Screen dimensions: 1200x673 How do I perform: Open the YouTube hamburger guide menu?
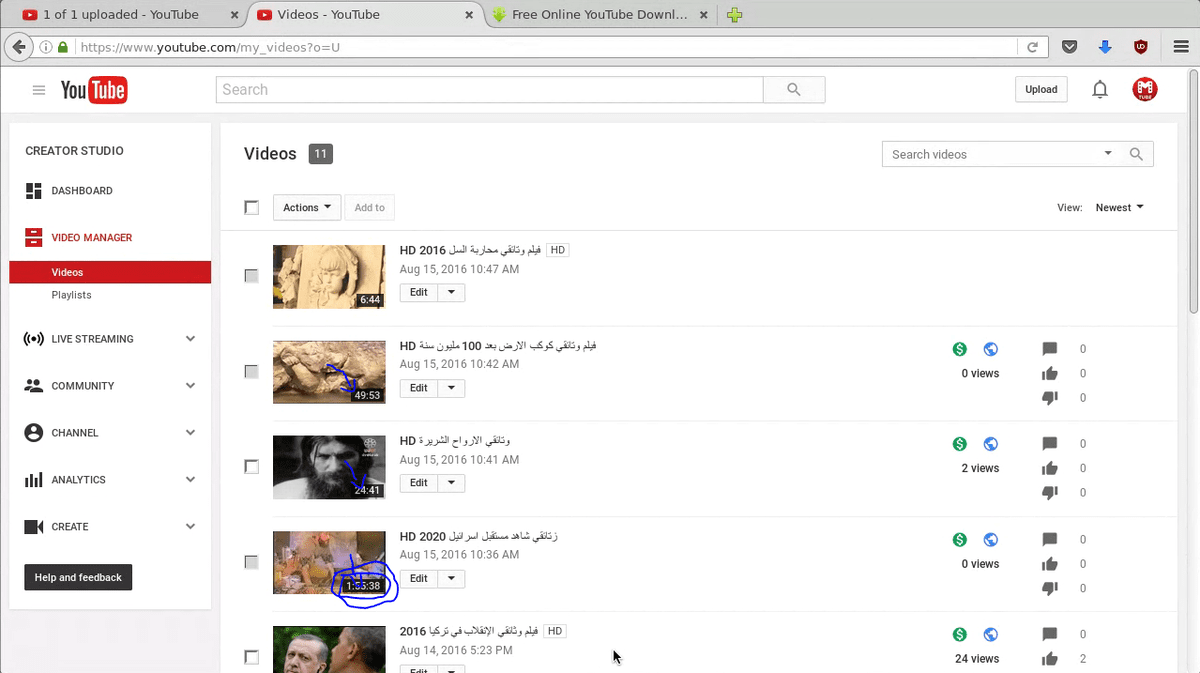39,90
